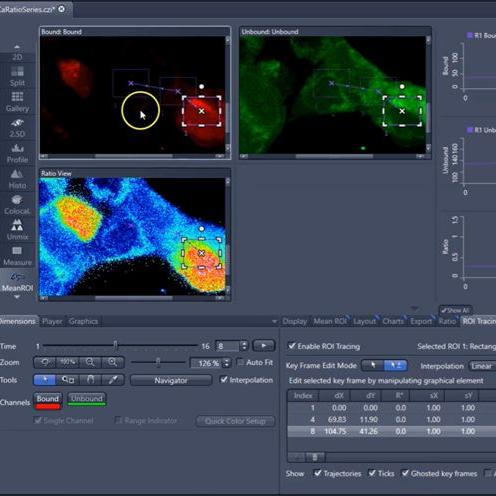496x496 pixels.
Task: Select the hand pan tool
Action: click(90, 380)
